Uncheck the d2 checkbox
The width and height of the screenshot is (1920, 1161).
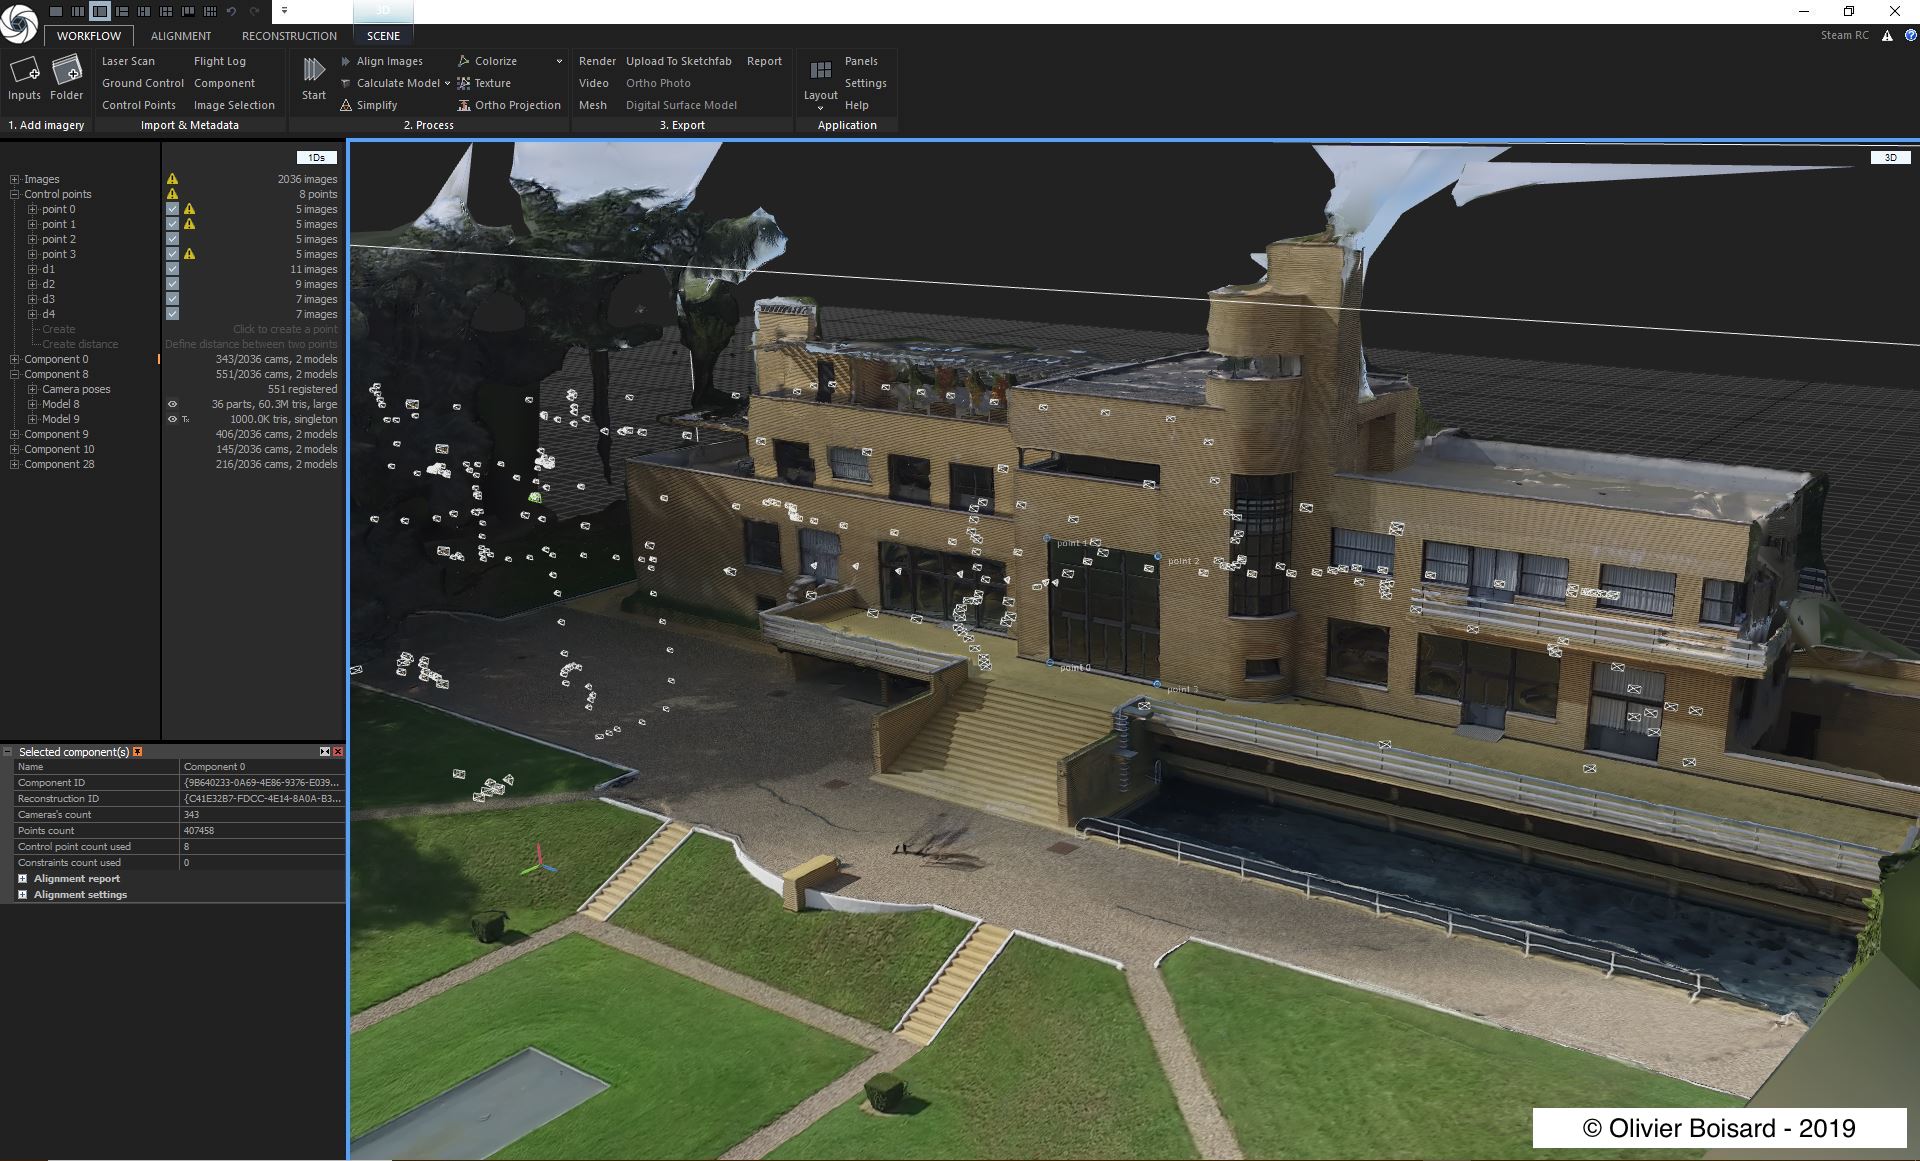tap(172, 284)
